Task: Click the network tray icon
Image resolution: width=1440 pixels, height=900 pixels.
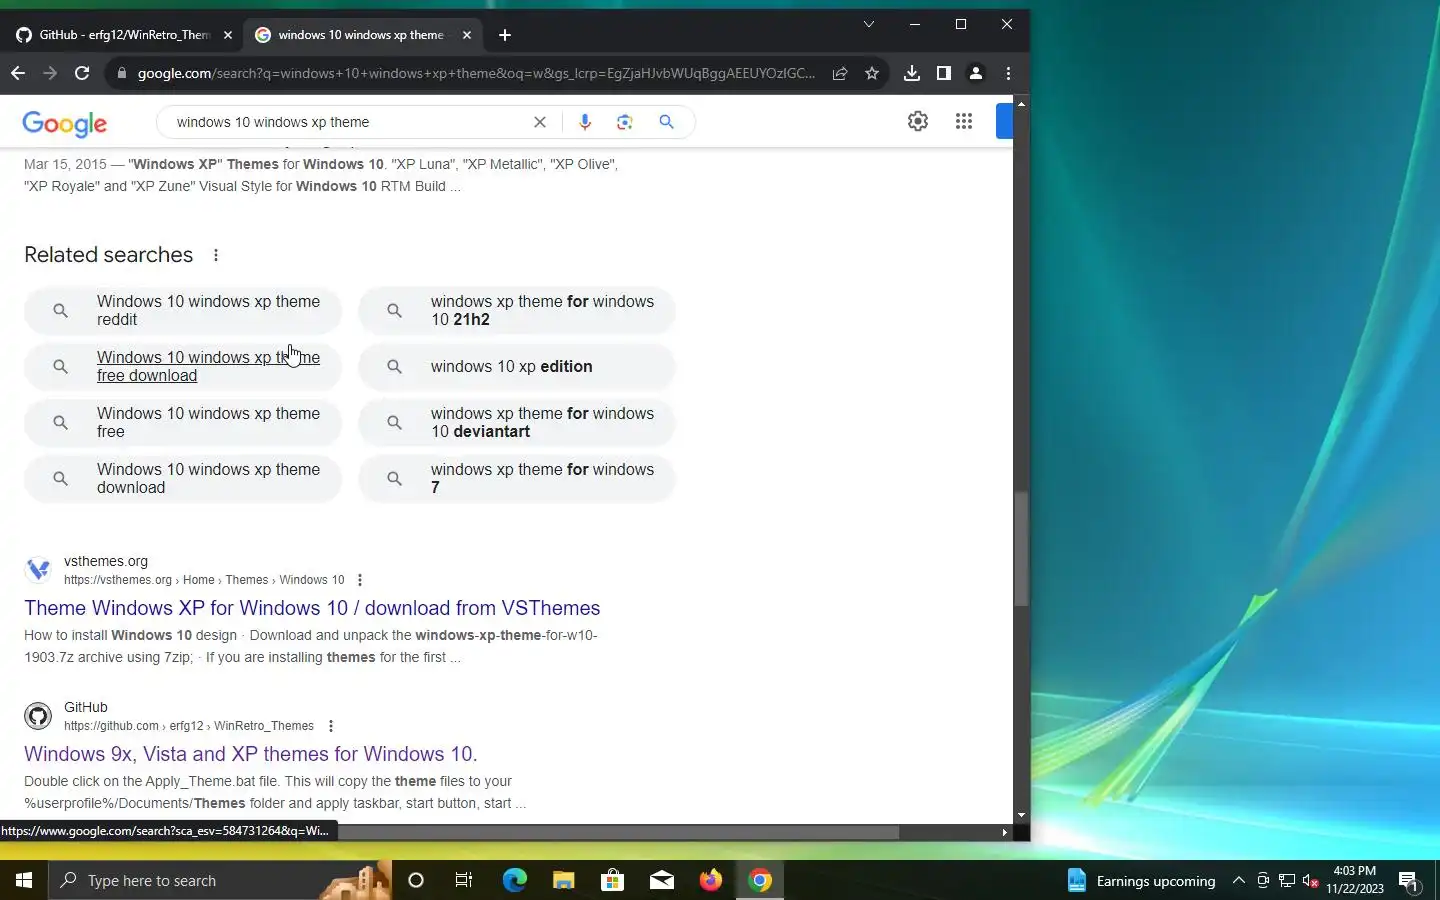Action: [x=1287, y=880]
